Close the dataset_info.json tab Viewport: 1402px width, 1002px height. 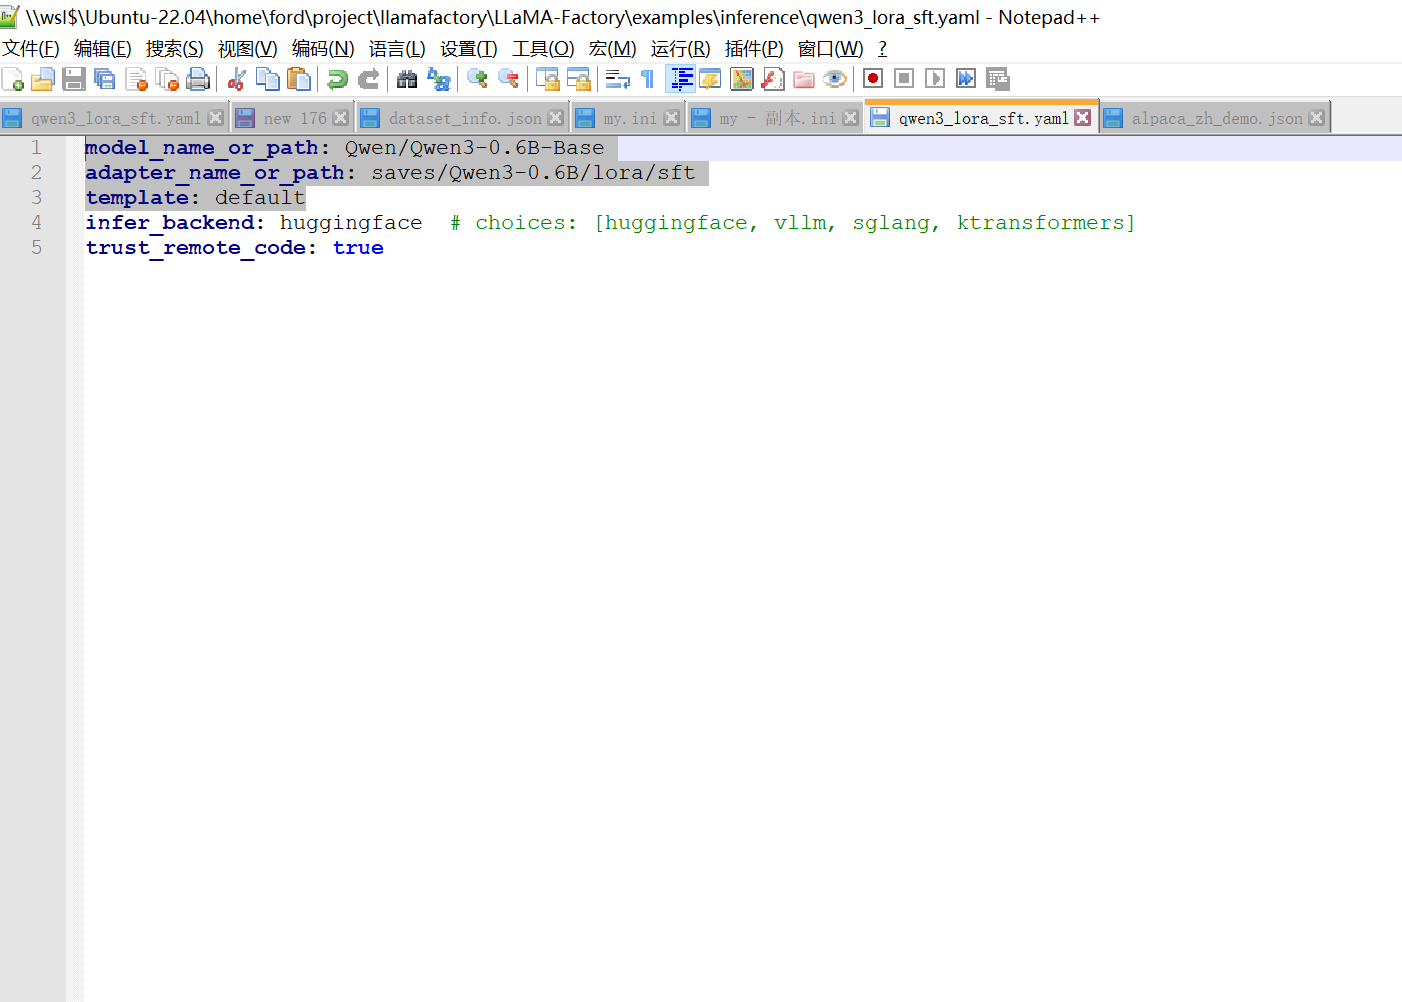[556, 118]
